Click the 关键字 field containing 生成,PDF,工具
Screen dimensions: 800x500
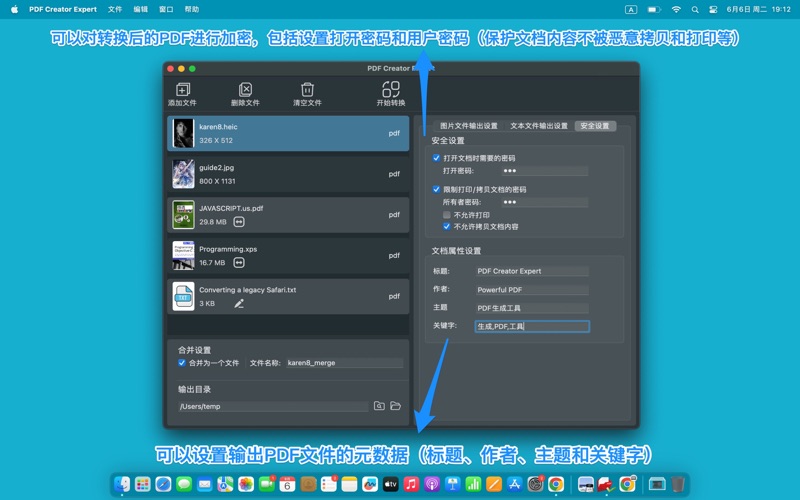click(x=532, y=326)
